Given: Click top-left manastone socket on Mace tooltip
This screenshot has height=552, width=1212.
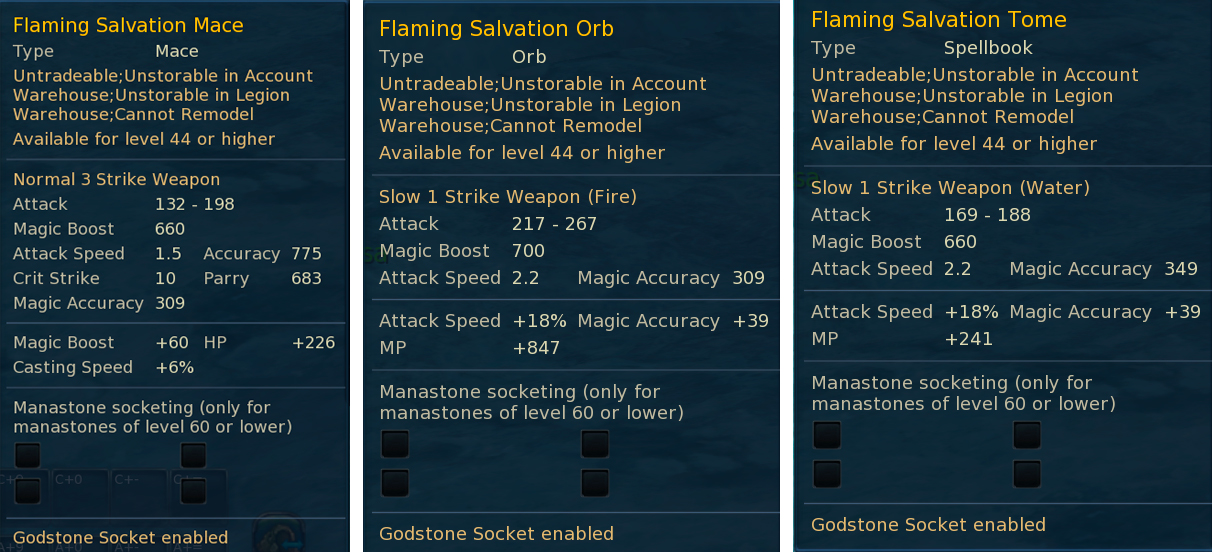Looking at the screenshot, I should (x=28, y=456).
